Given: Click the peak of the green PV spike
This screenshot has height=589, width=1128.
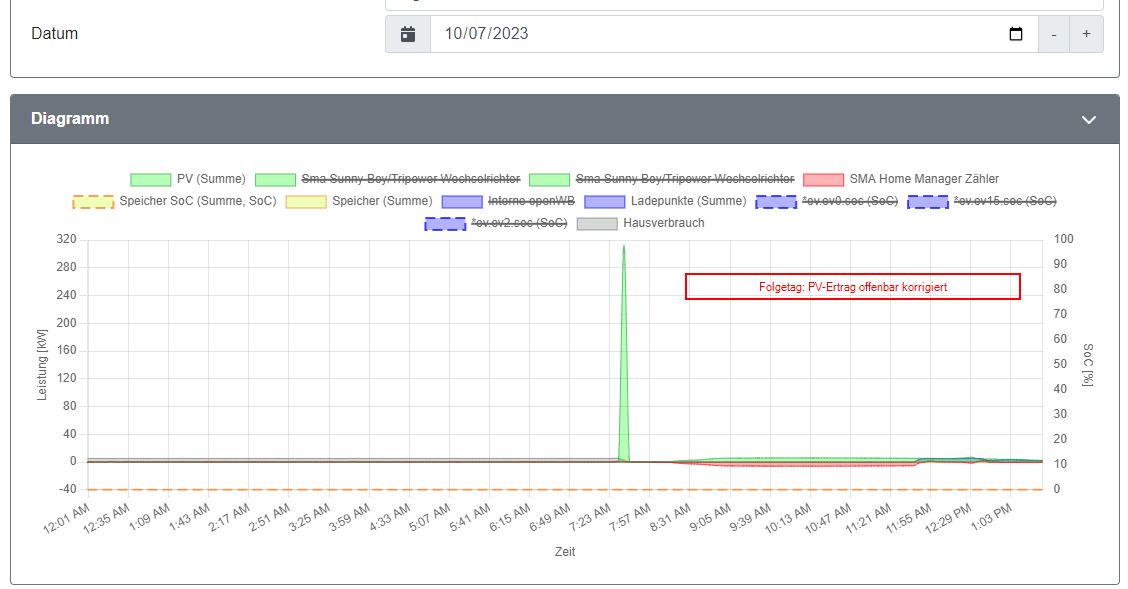Looking at the screenshot, I should click(624, 247).
